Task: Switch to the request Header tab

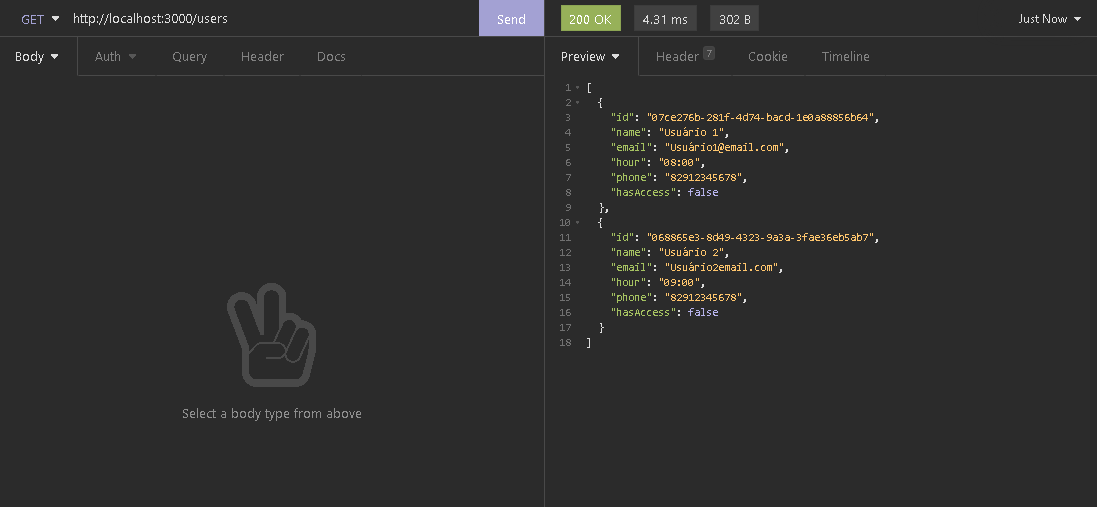Action: tap(262, 57)
